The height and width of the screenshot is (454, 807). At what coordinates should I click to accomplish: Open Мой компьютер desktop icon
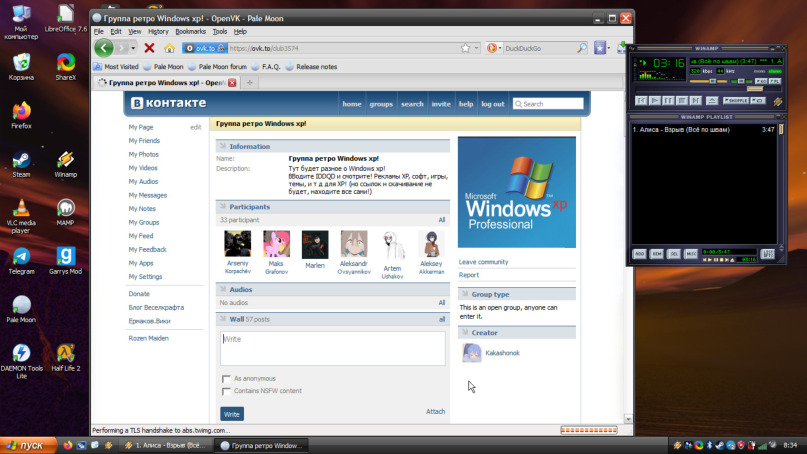point(21,22)
